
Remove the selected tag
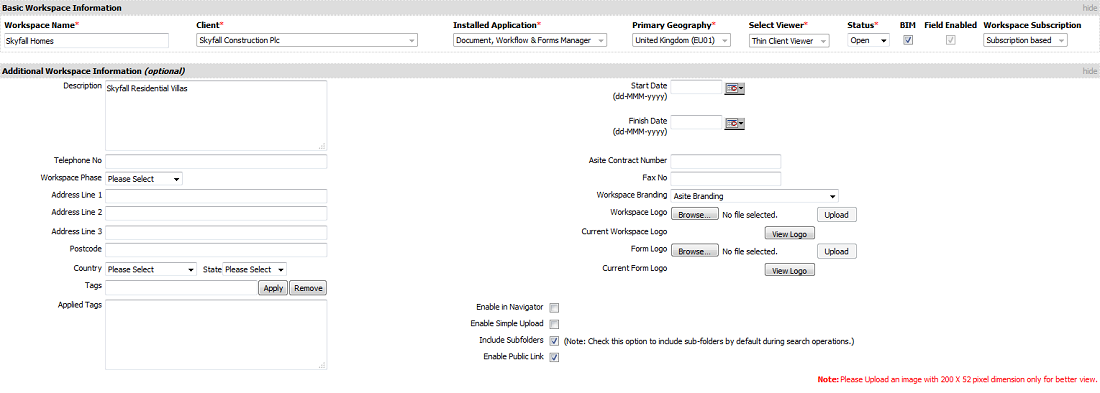click(307, 288)
